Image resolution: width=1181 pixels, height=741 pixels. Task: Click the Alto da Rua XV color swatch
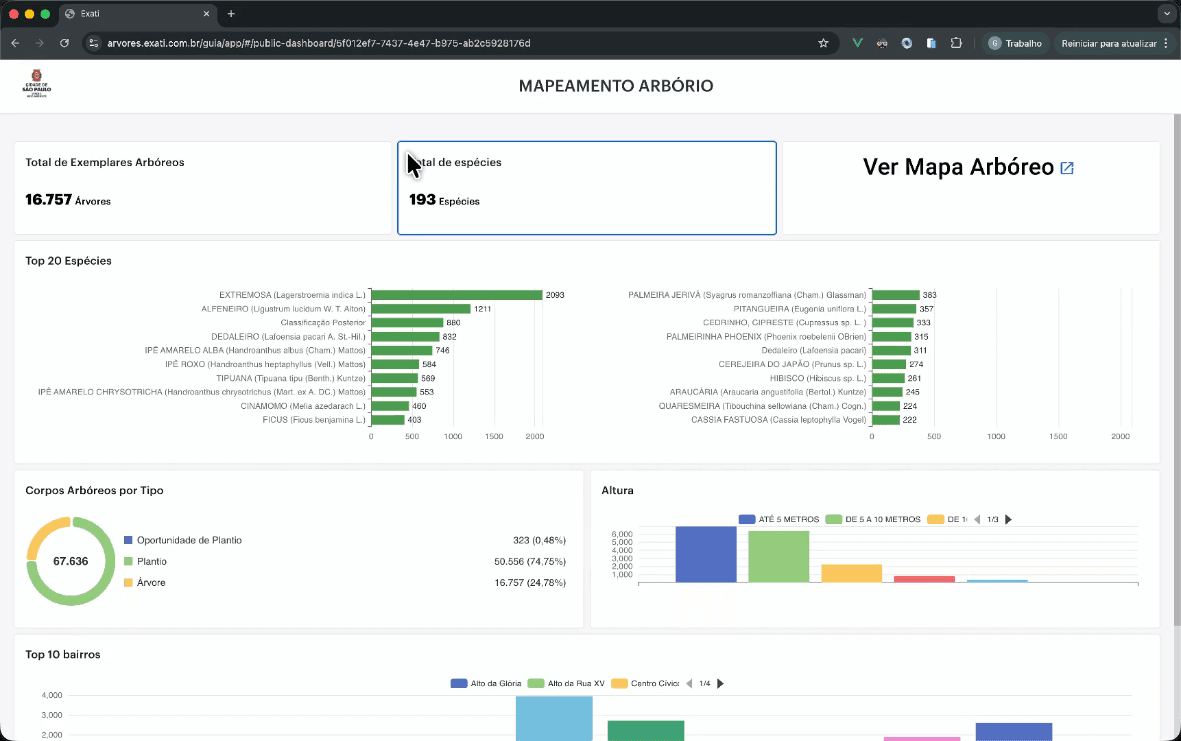point(536,684)
